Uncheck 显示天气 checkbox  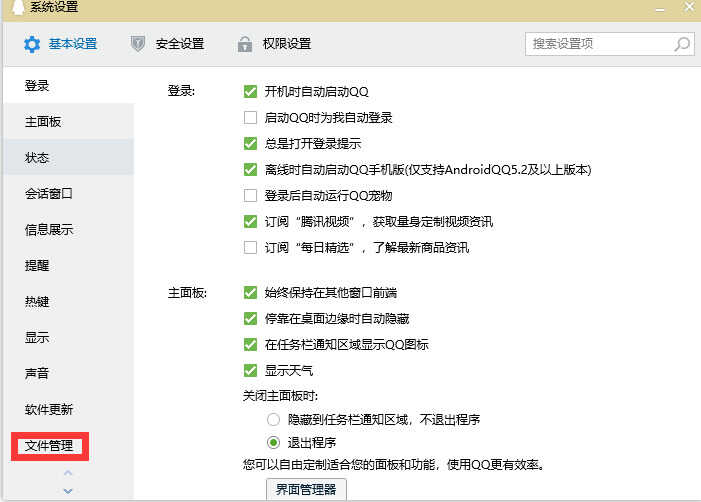coord(250,371)
